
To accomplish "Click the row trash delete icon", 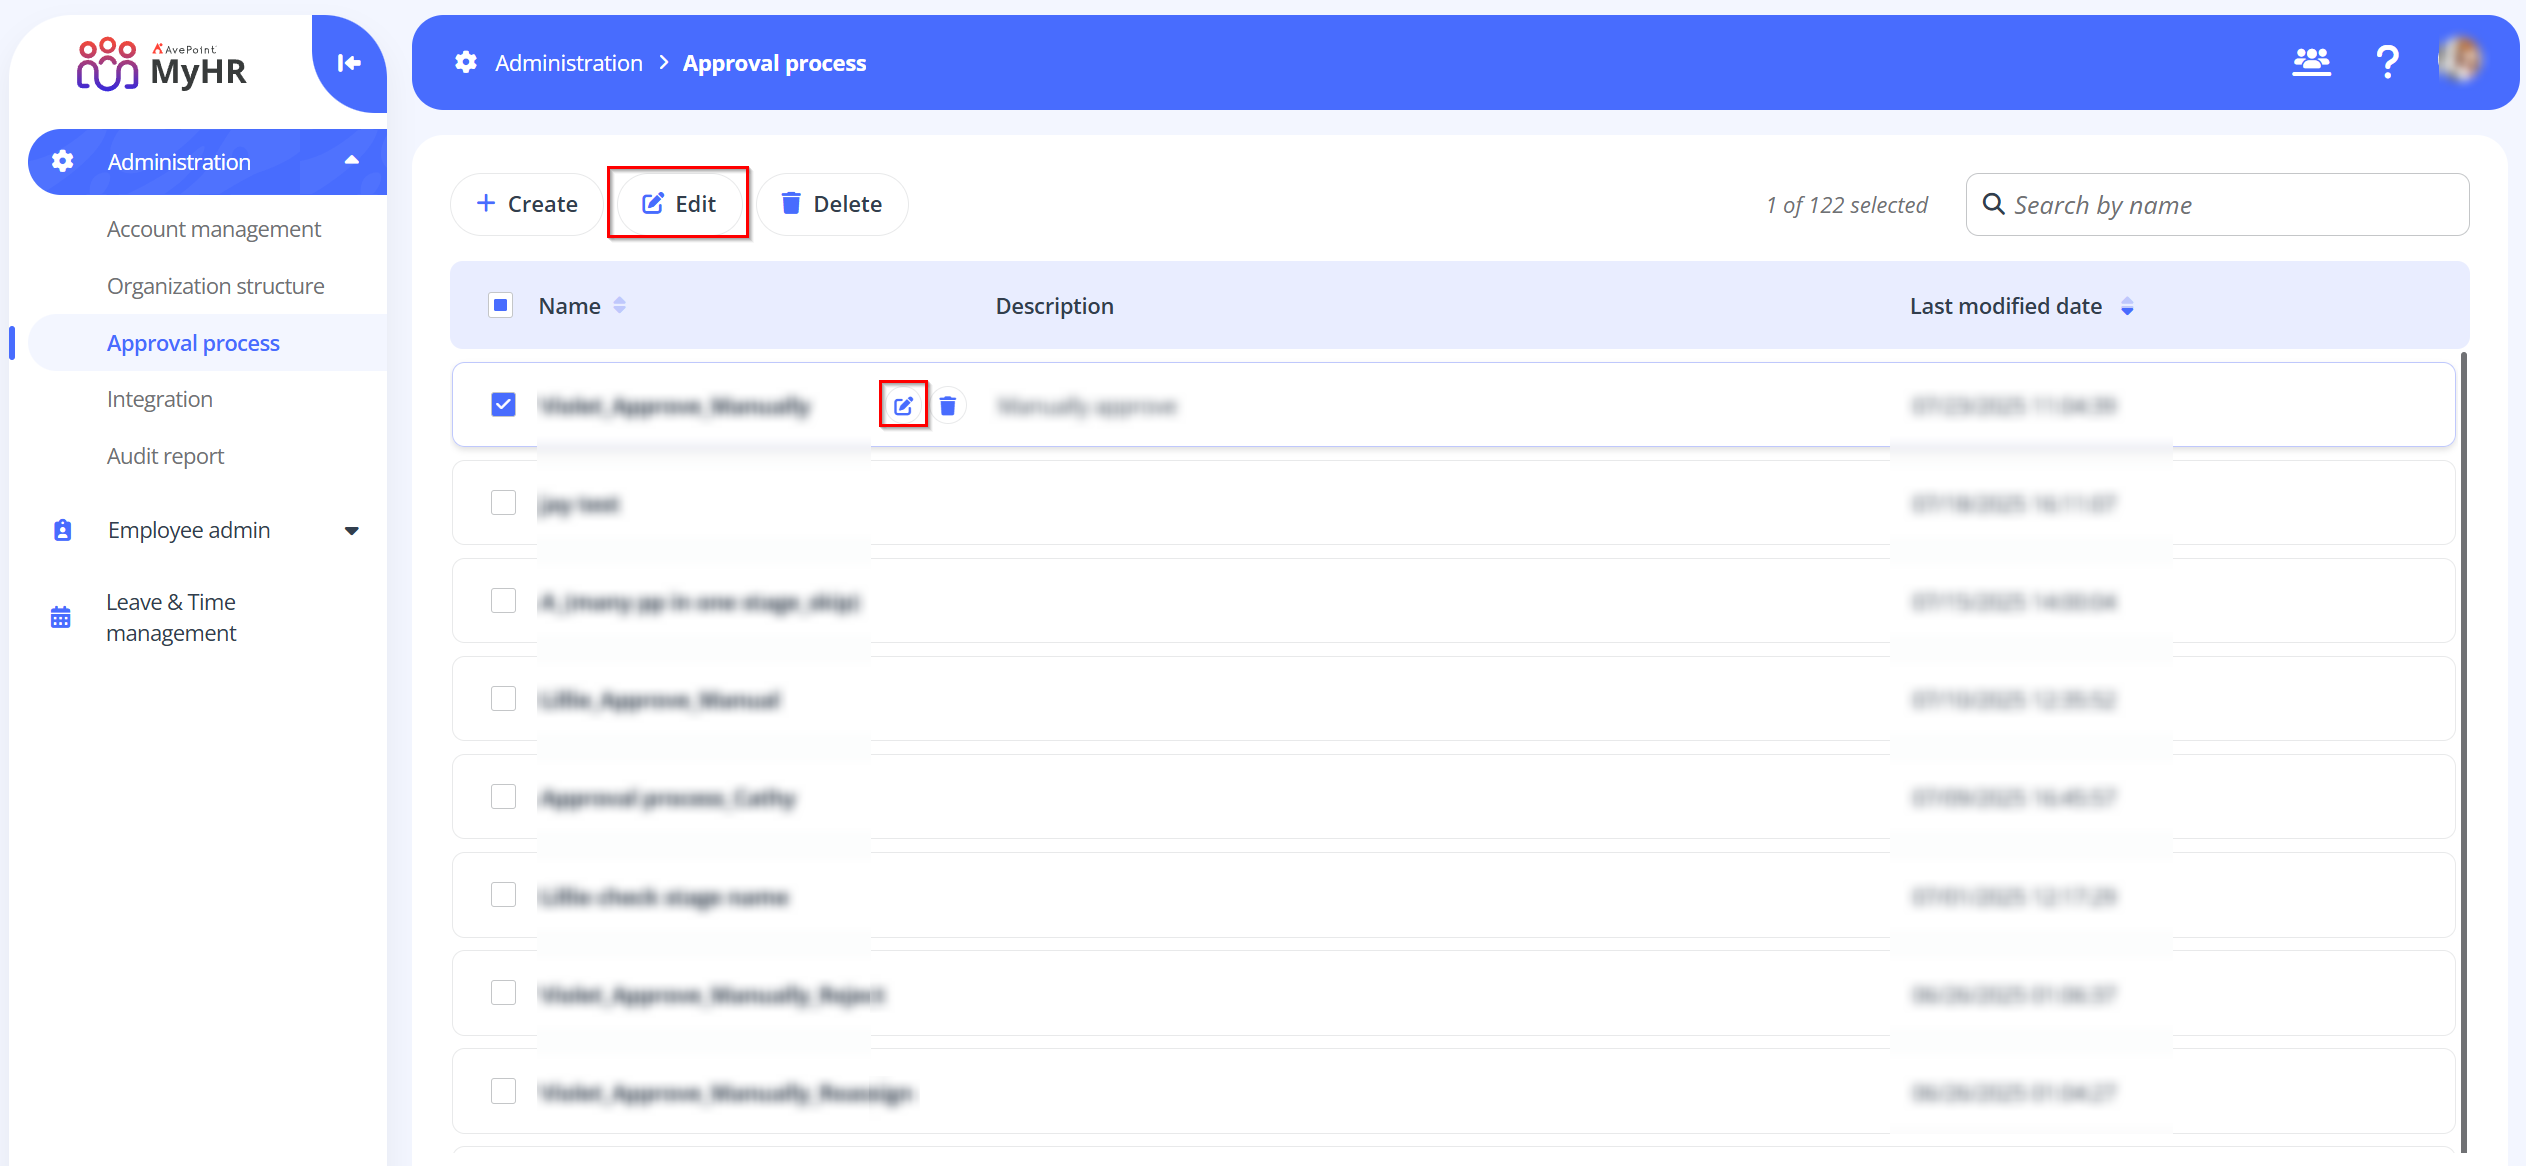I will click(x=948, y=405).
